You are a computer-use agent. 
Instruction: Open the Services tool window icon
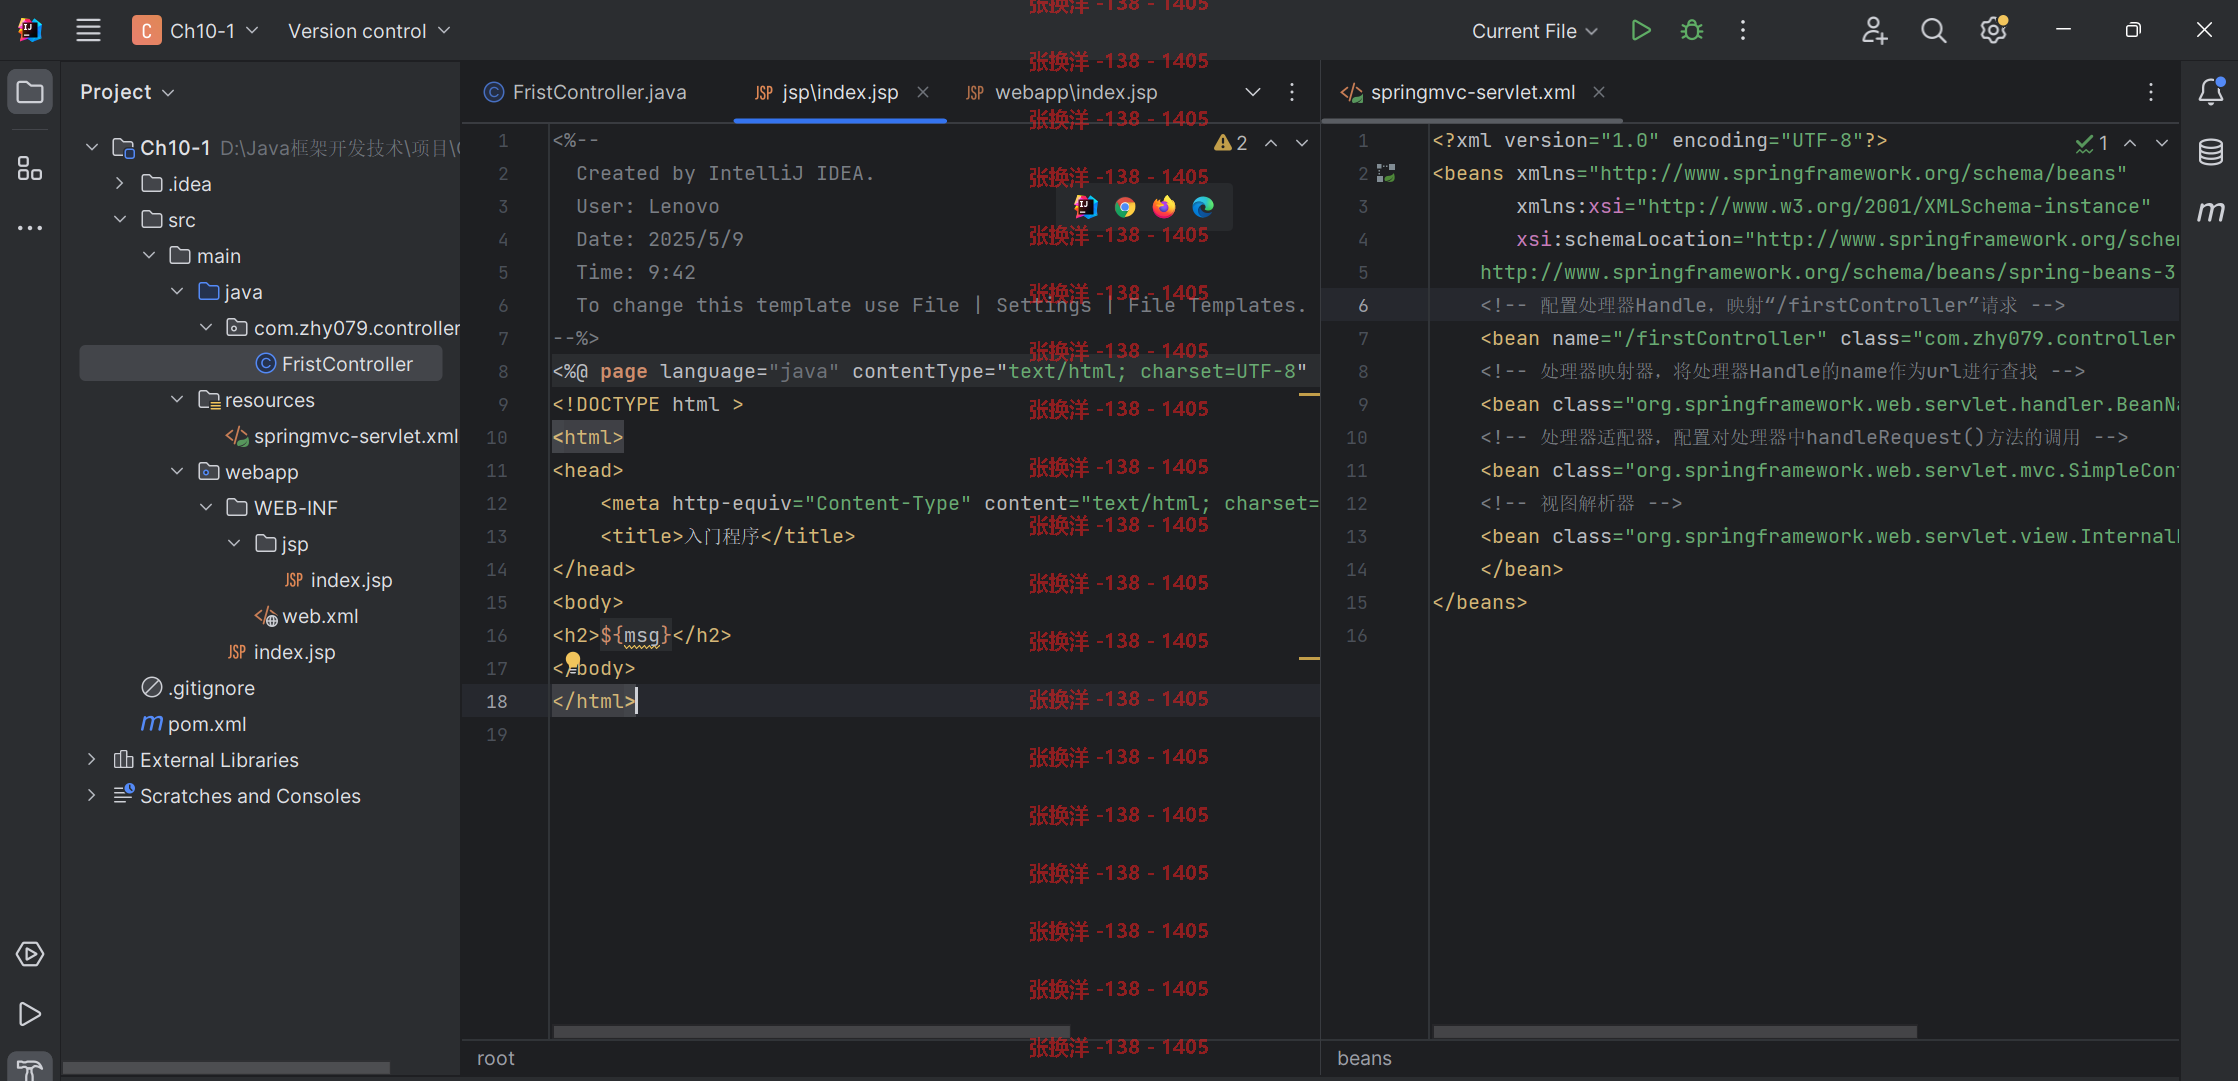coord(30,954)
